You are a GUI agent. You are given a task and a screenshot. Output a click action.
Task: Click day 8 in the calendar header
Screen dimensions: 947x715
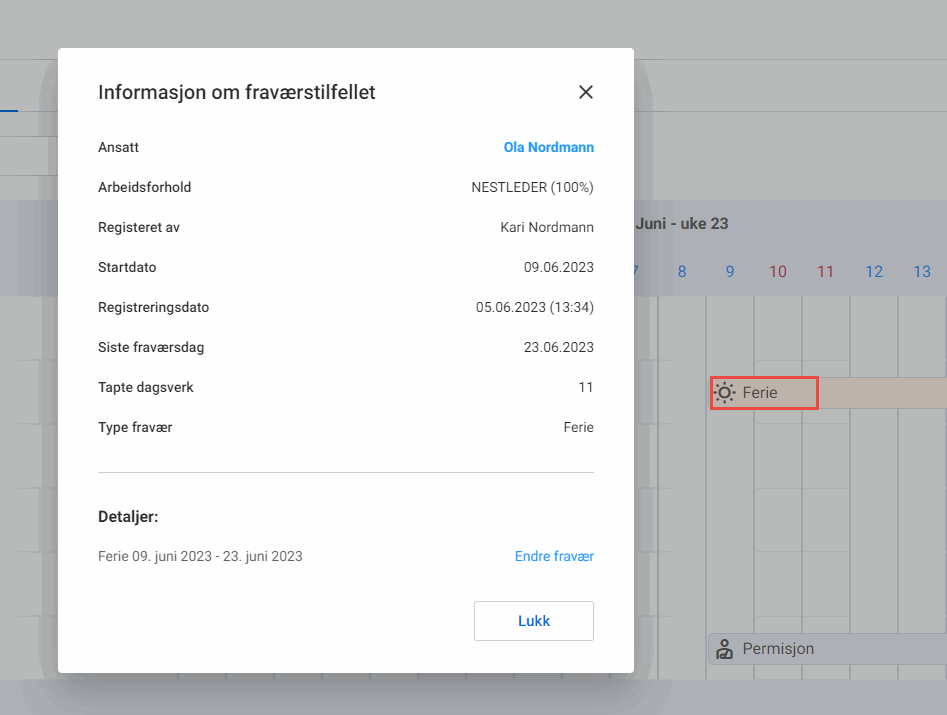(682, 272)
